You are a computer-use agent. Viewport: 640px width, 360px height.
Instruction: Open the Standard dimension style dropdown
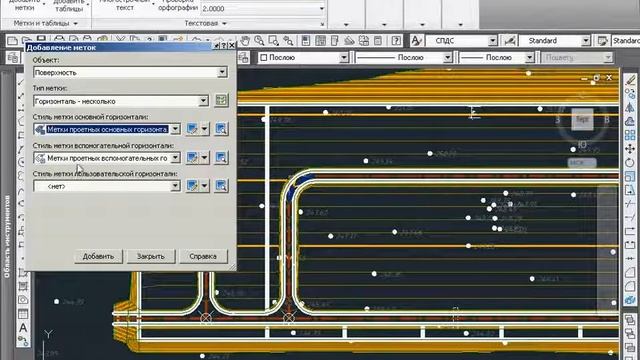pos(586,40)
